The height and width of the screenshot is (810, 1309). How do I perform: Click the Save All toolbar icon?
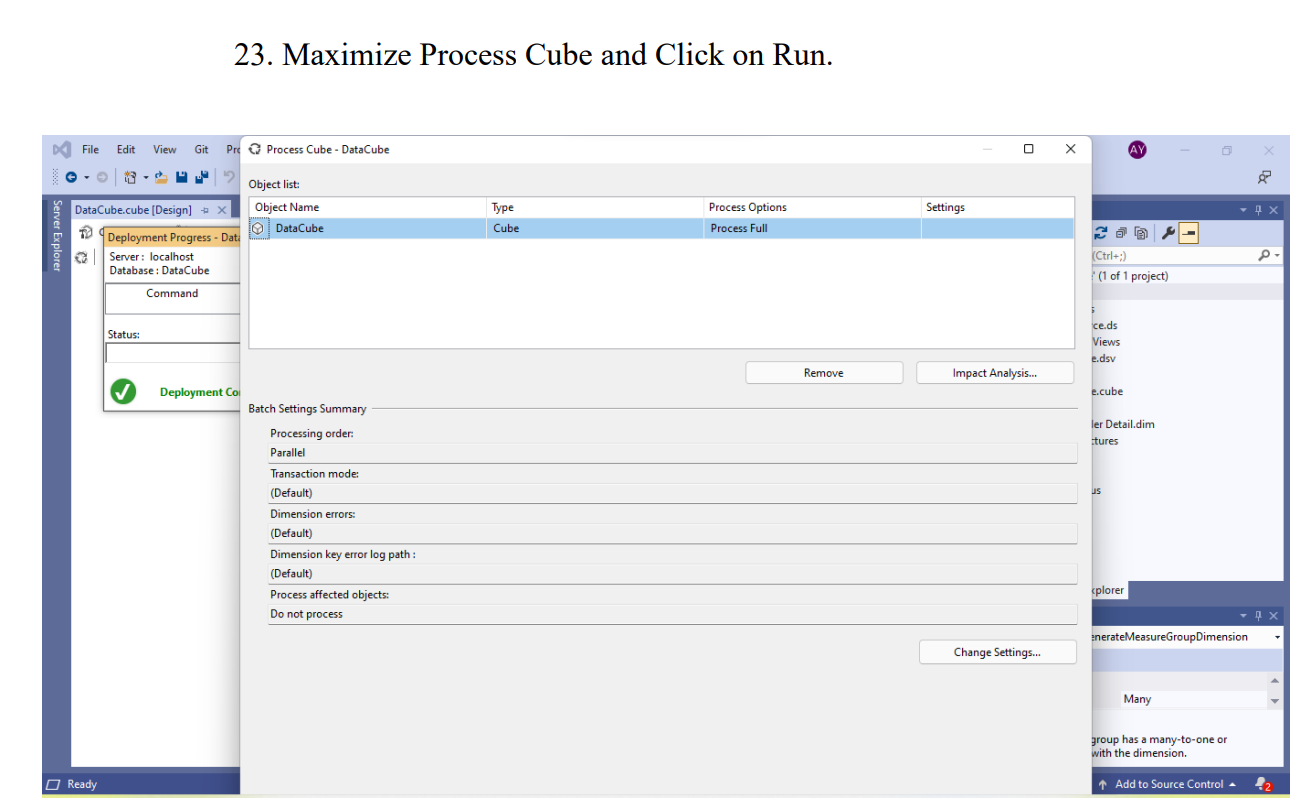pos(201,177)
